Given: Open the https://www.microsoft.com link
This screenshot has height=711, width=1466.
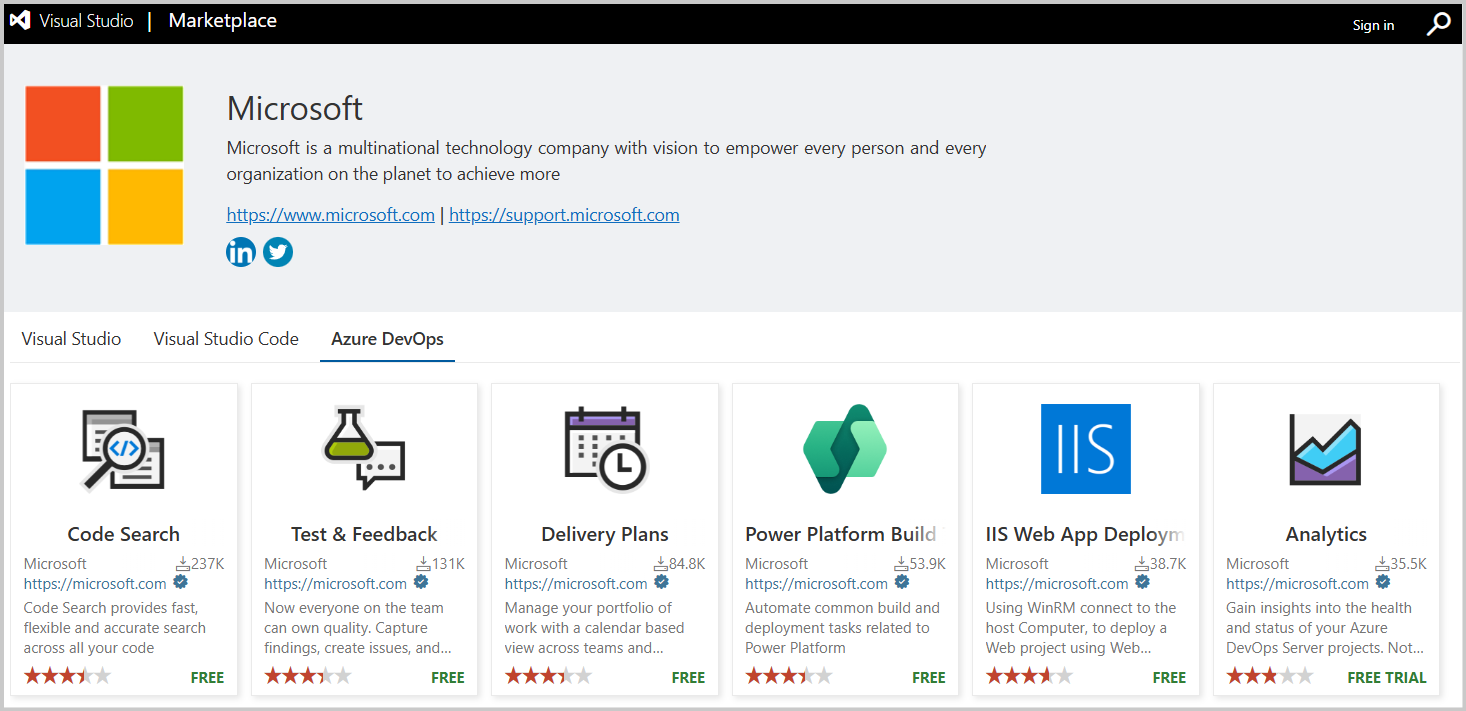Looking at the screenshot, I should (330, 215).
